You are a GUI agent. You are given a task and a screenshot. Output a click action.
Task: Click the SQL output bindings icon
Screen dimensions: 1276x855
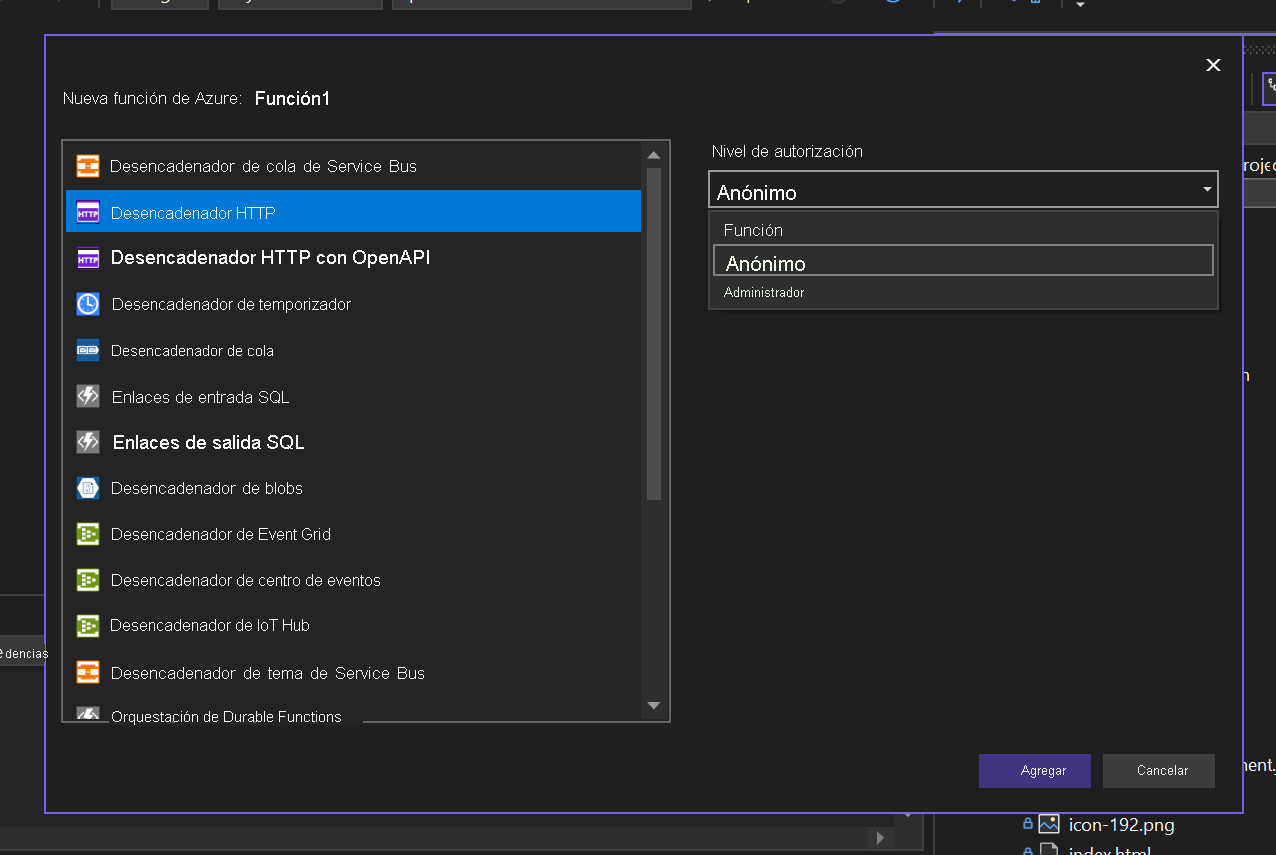88,442
